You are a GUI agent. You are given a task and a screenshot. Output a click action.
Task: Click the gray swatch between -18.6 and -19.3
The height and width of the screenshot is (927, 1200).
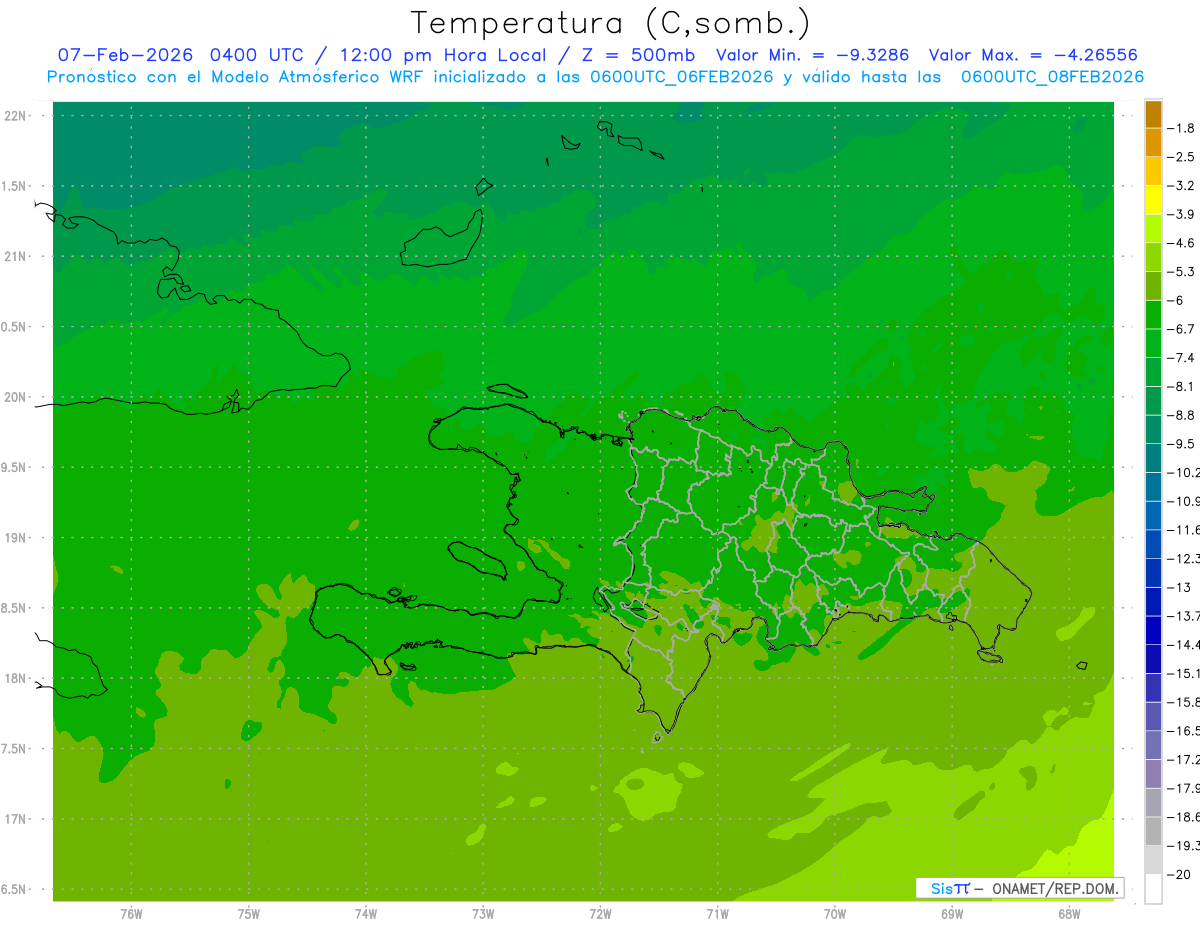(1153, 831)
